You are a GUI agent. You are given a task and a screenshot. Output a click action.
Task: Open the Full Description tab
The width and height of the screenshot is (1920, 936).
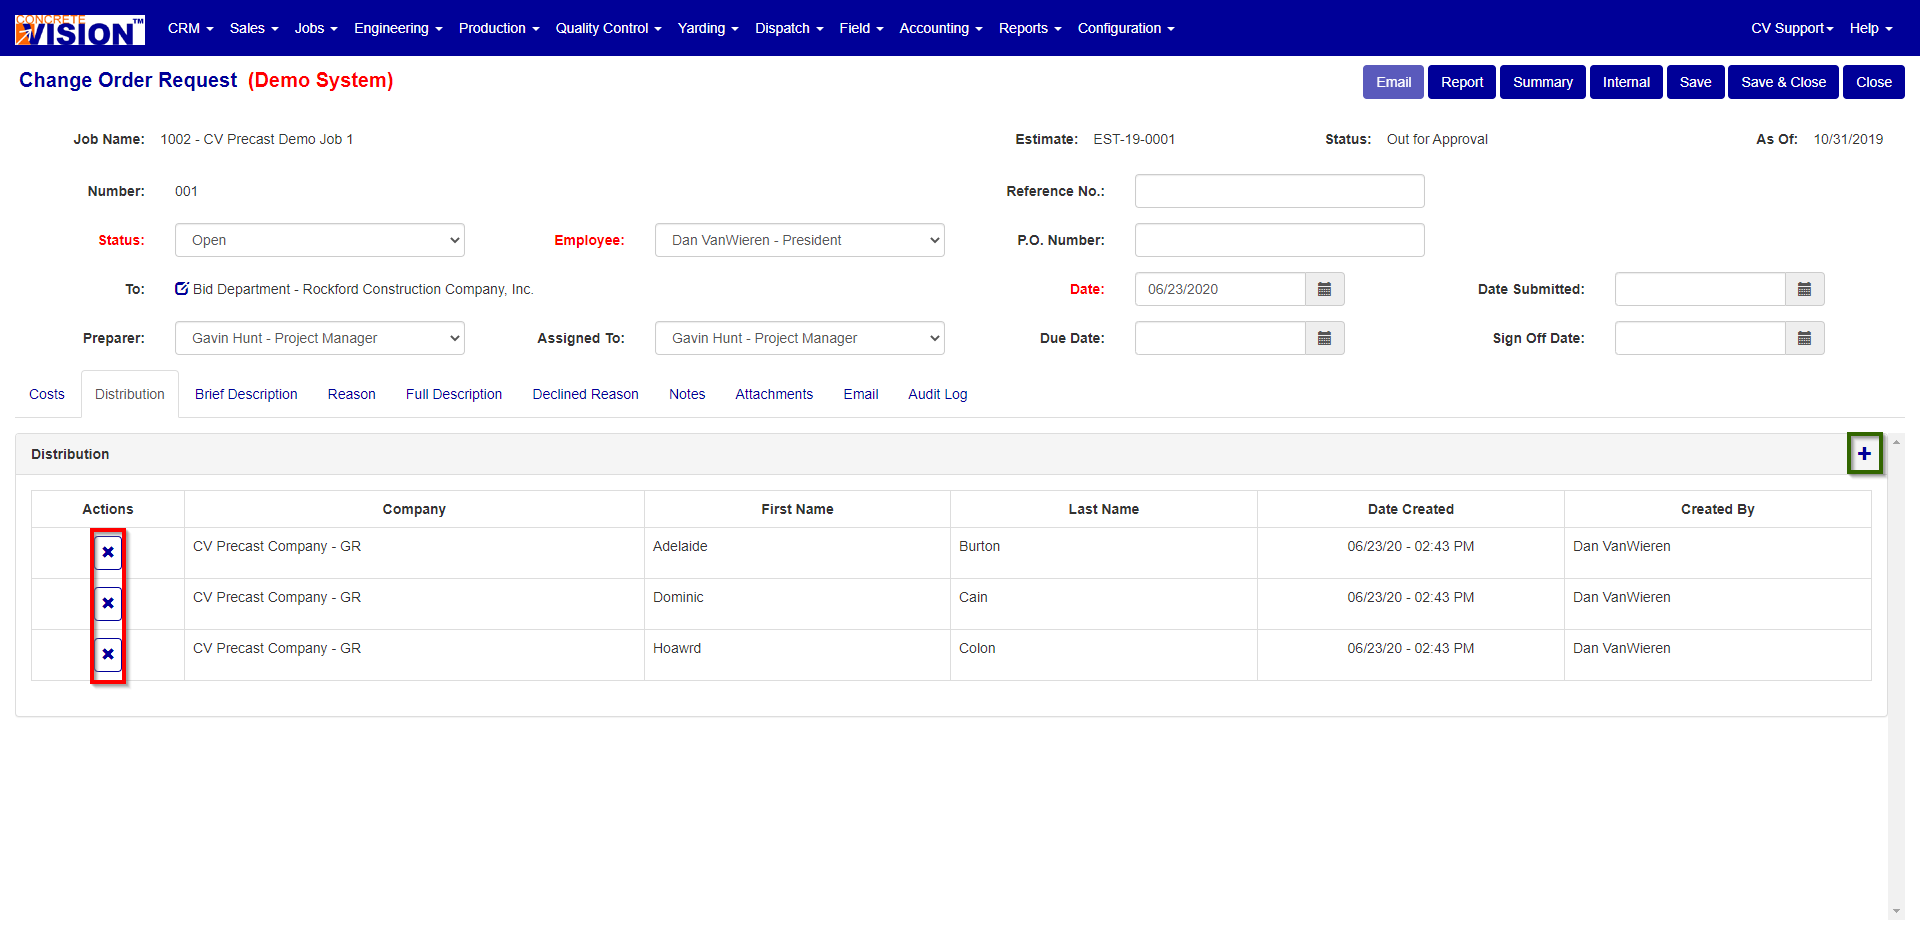point(454,394)
